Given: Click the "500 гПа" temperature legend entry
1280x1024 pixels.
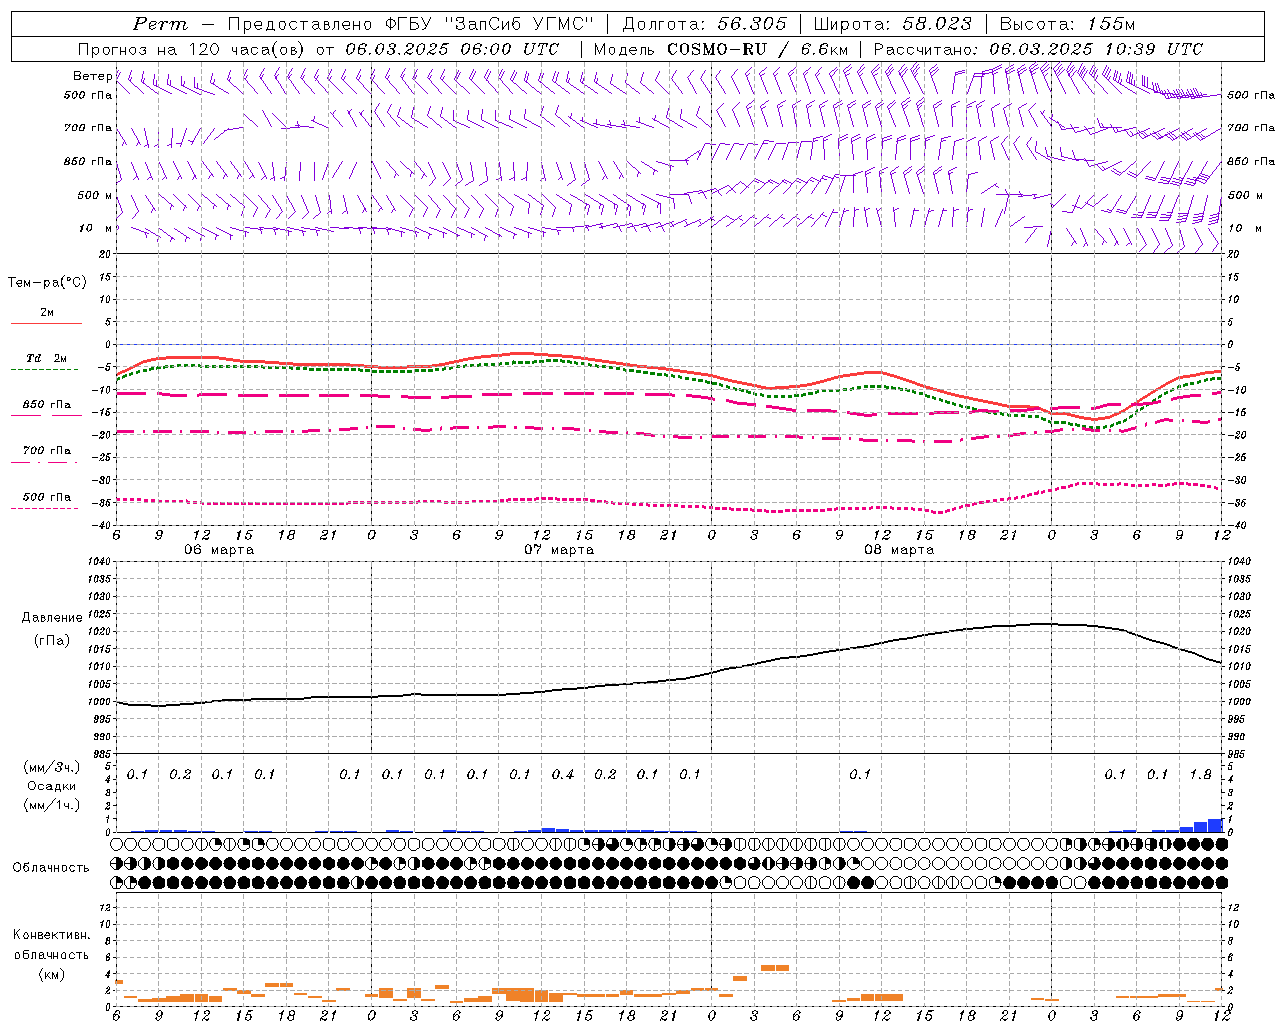Looking at the screenshot, I should pyautogui.click(x=46, y=497).
